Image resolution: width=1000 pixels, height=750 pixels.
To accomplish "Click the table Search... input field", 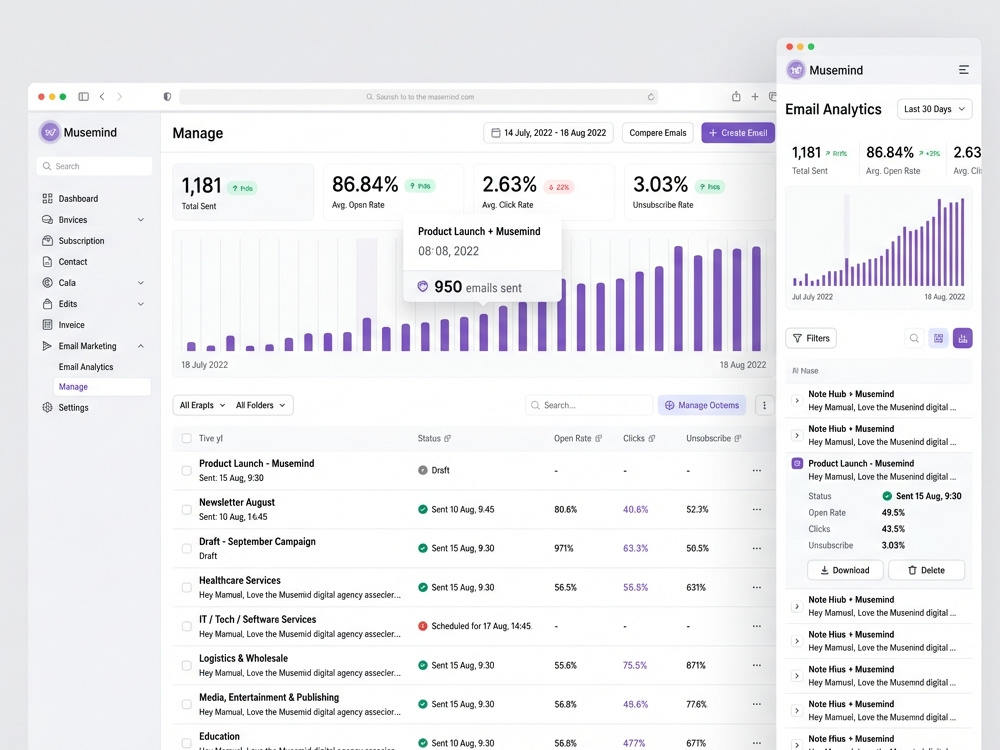I will pos(589,405).
